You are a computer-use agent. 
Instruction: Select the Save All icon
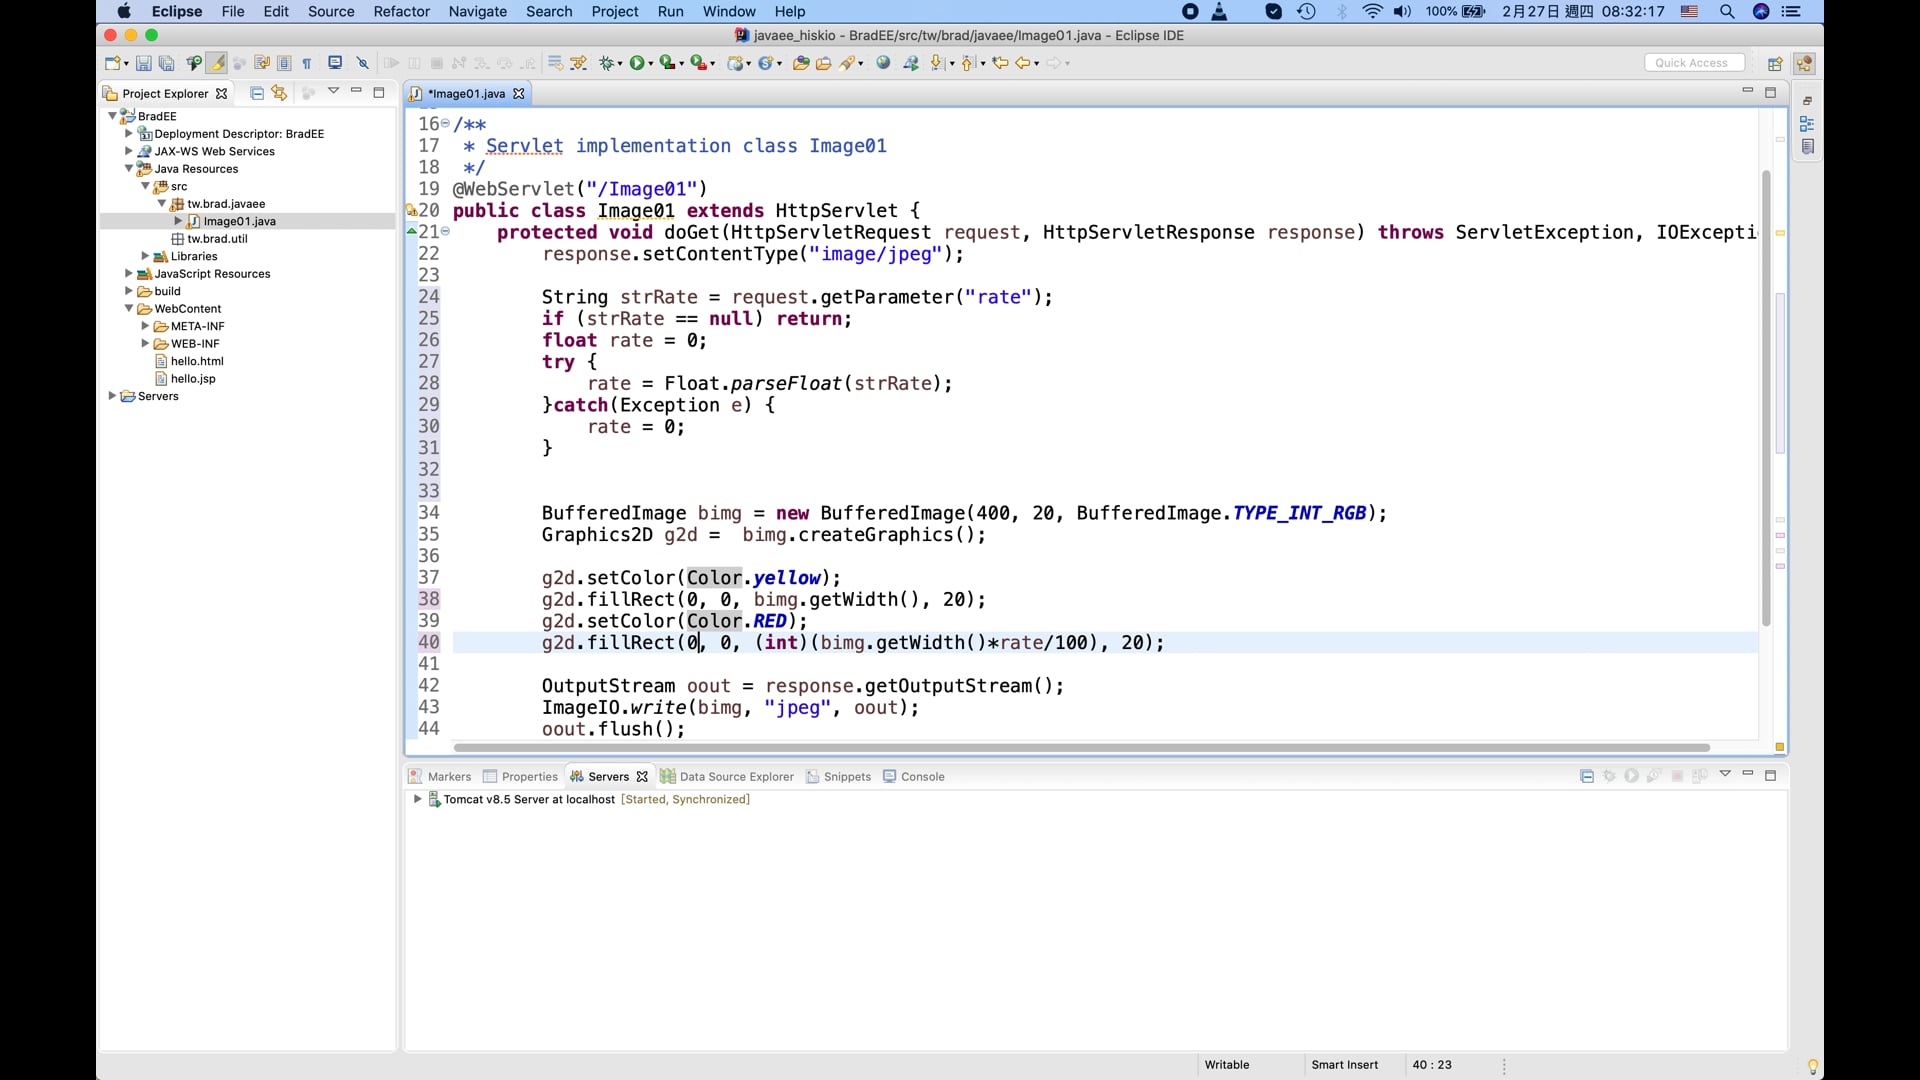(x=167, y=62)
